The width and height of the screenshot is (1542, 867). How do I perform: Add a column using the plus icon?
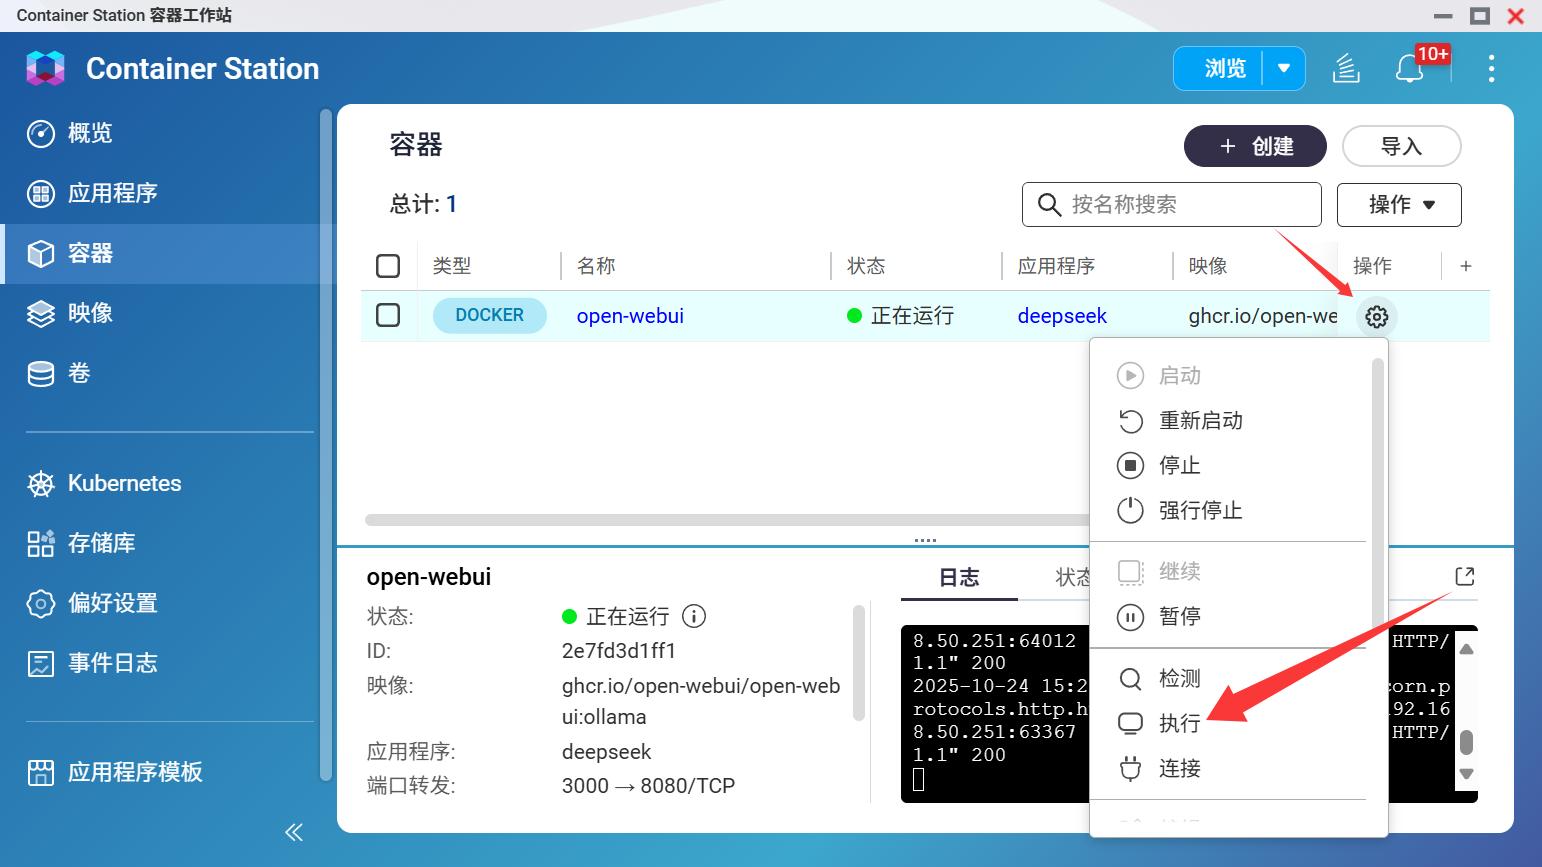pyautogui.click(x=1466, y=266)
